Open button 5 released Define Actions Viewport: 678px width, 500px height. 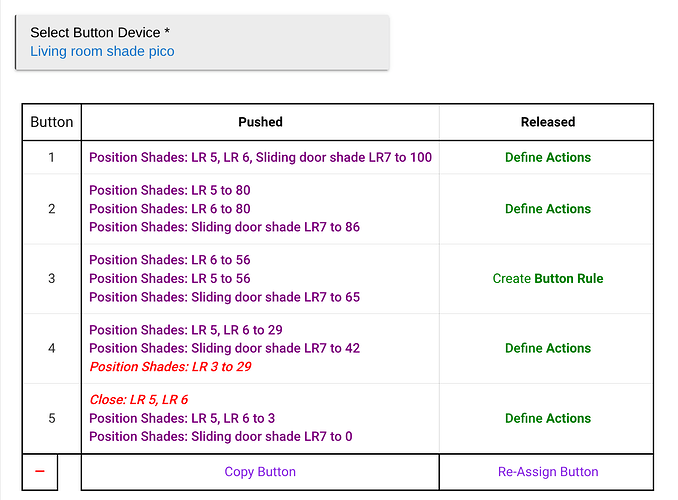click(x=547, y=418)
